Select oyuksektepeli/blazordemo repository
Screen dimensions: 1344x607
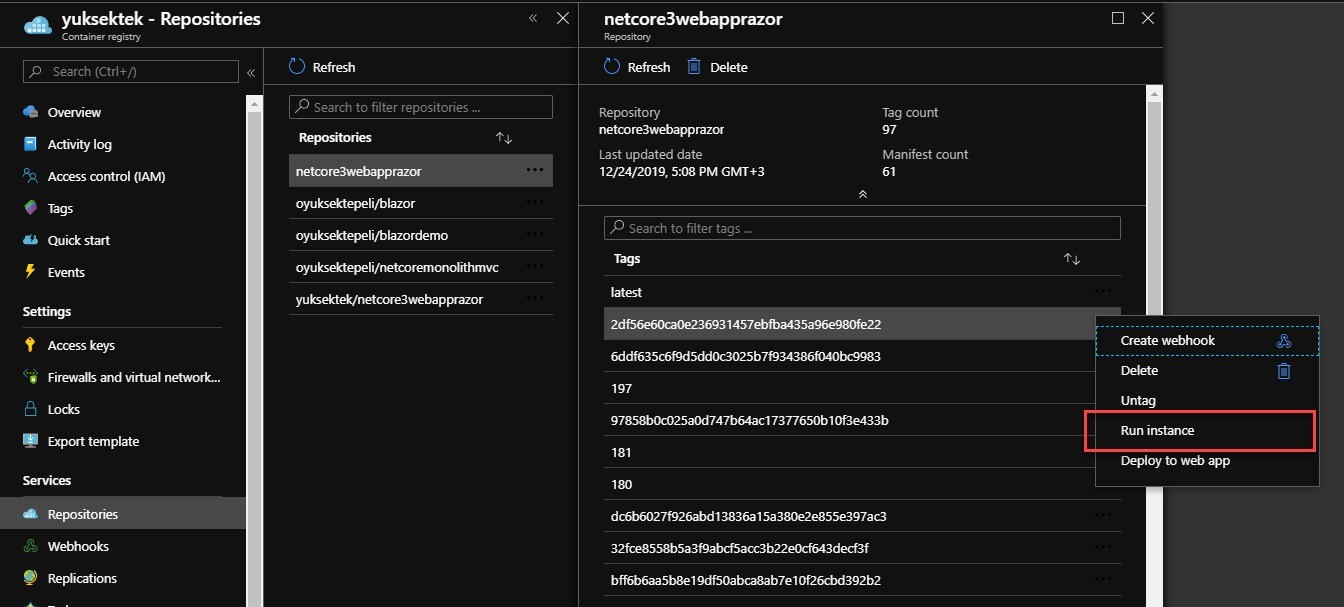[x=421, y=235]
